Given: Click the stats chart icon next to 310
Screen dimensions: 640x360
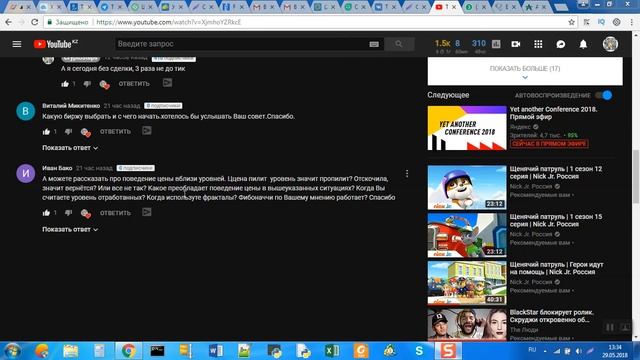Looking at the screenshot, I should pos(496,44).
